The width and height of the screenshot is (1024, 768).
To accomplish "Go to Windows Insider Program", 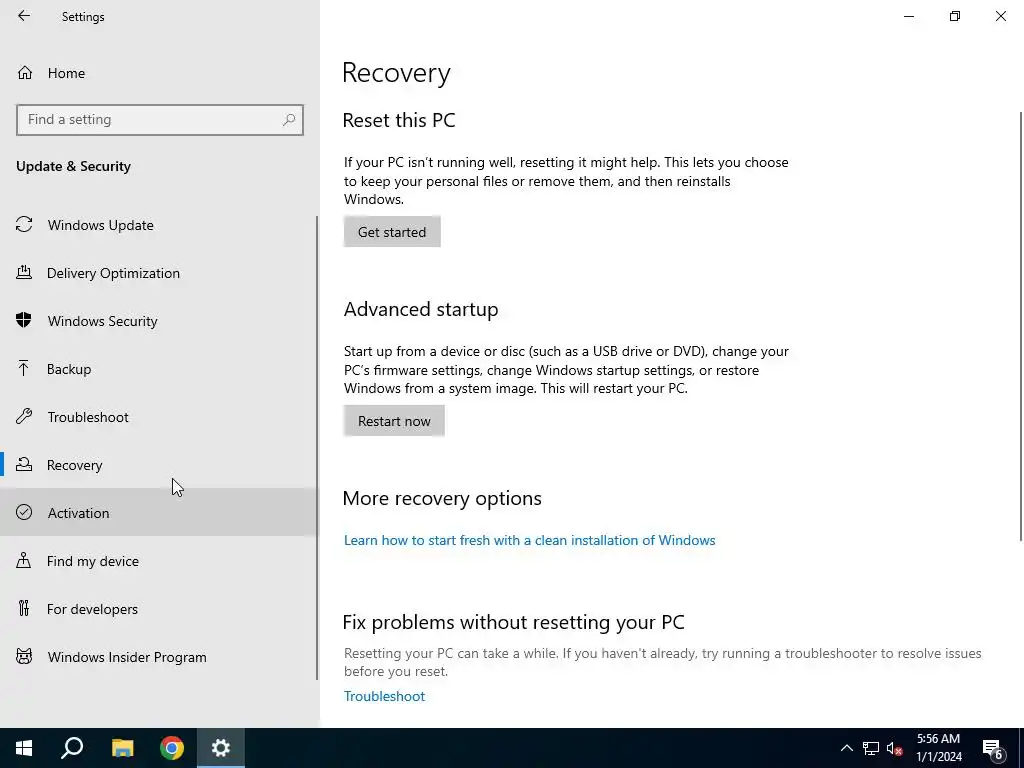I will (x=127, y=657).
